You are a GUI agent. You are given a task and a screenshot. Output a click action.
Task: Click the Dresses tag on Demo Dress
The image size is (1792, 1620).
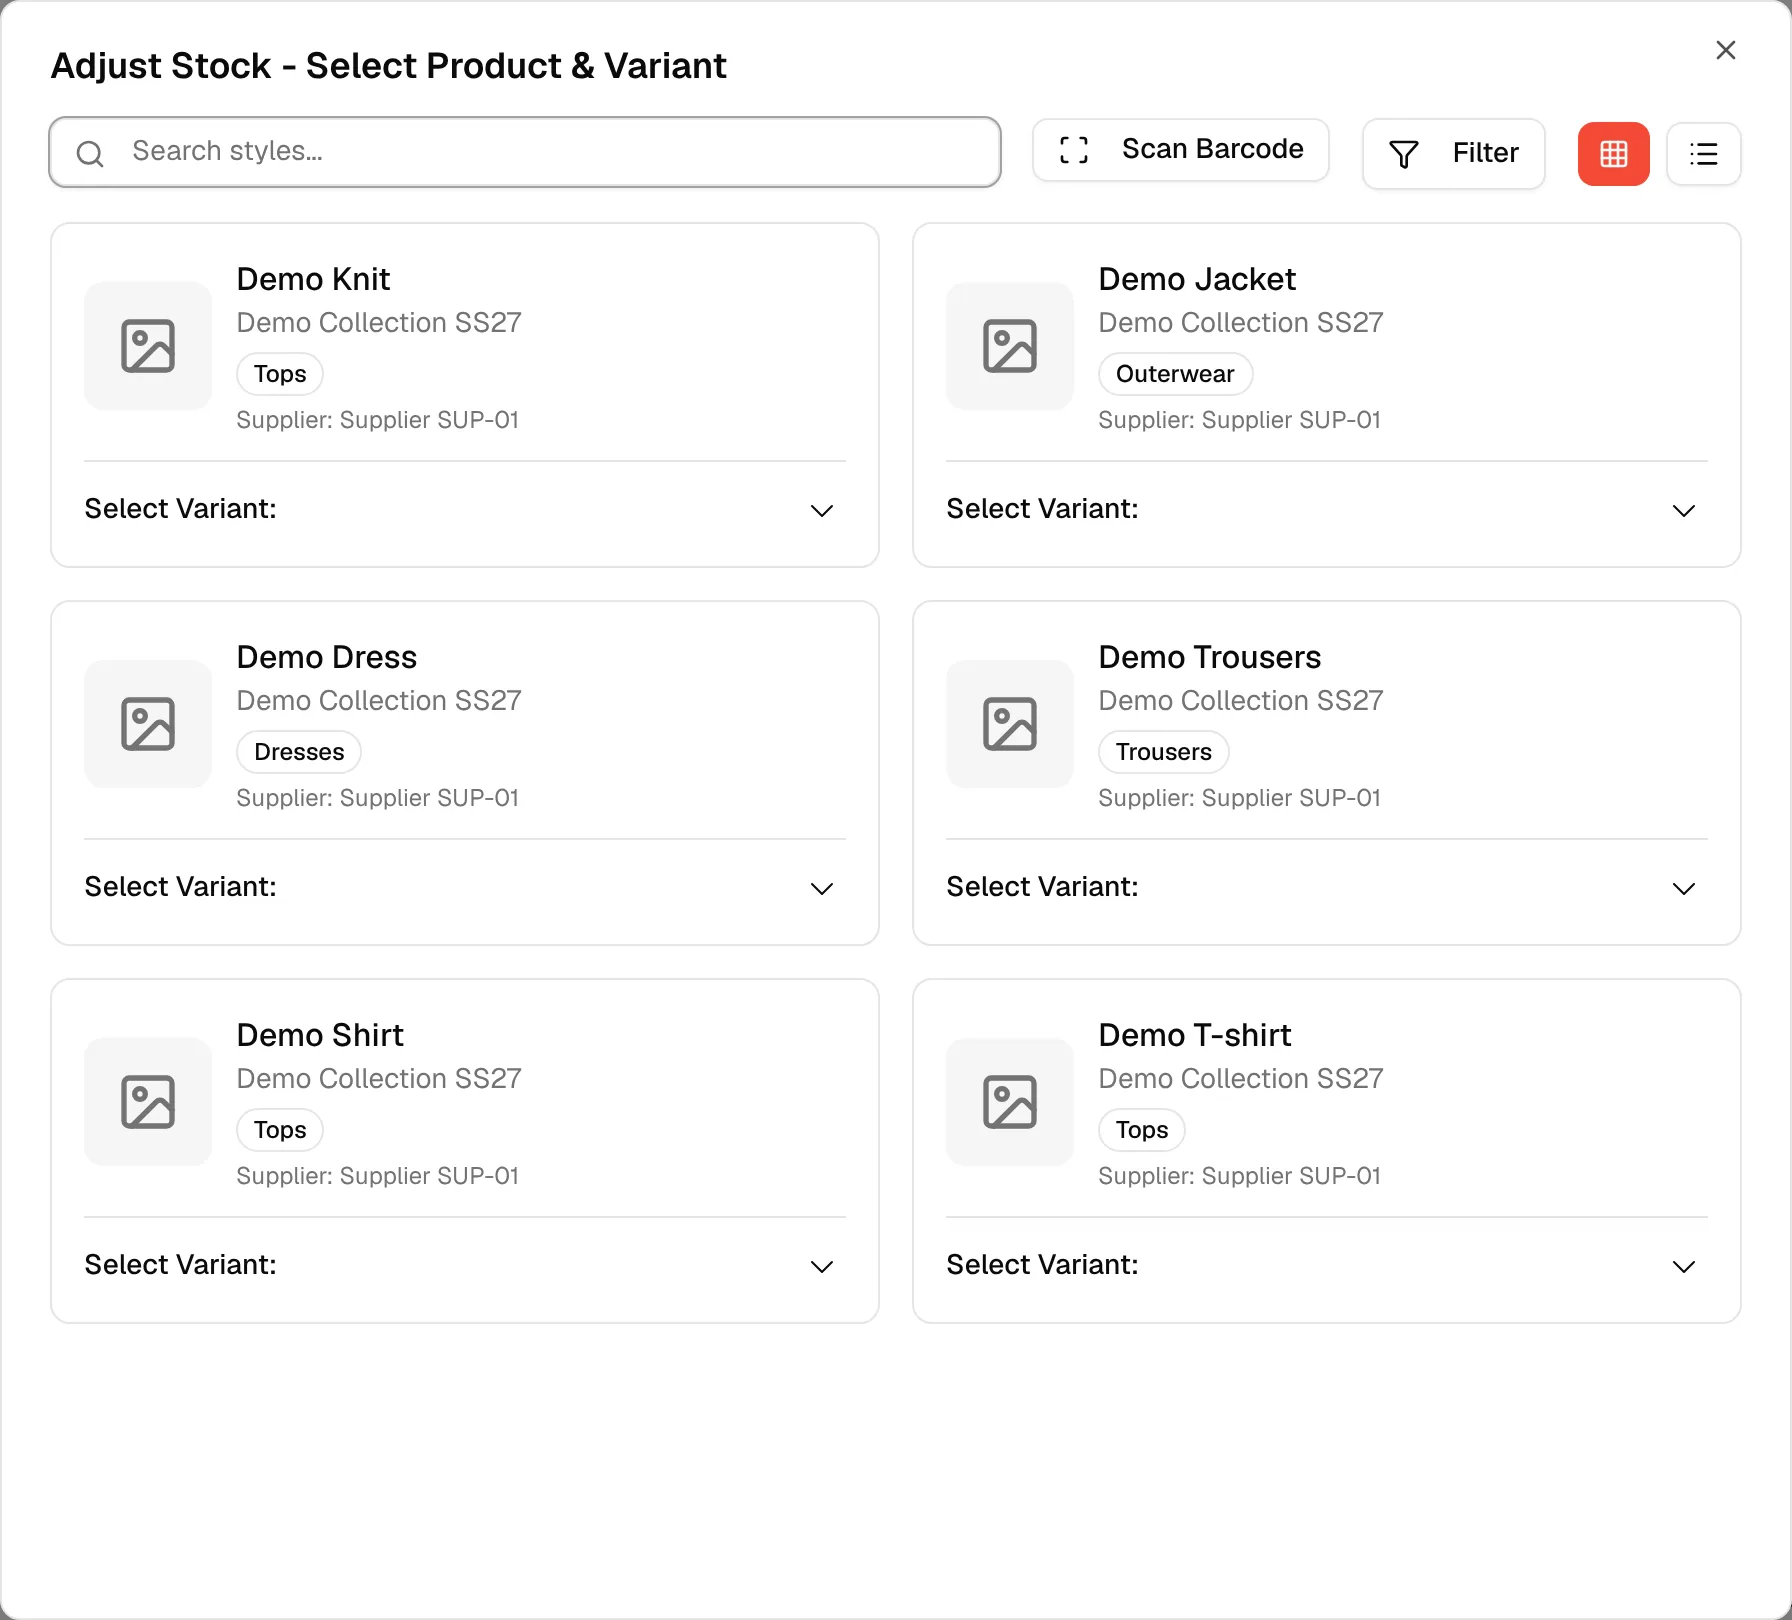[299, 752]
